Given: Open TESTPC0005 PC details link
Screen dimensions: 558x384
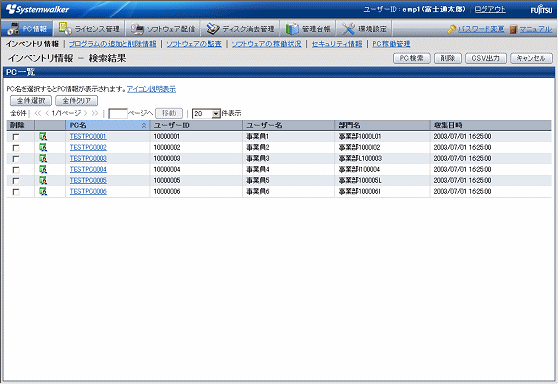Looking at the screenshot, I should pyautogui.click(x=88, y=180).
